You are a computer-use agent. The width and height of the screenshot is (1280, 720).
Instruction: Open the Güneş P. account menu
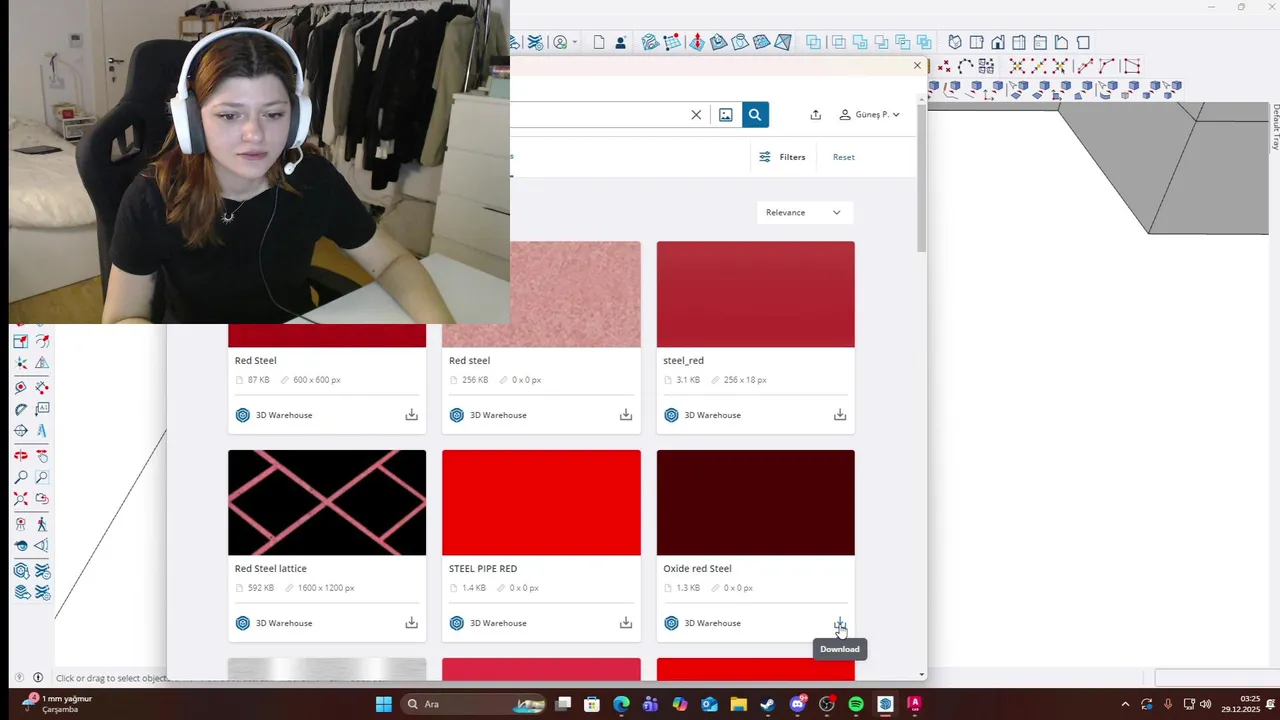(x=869, y=115)
